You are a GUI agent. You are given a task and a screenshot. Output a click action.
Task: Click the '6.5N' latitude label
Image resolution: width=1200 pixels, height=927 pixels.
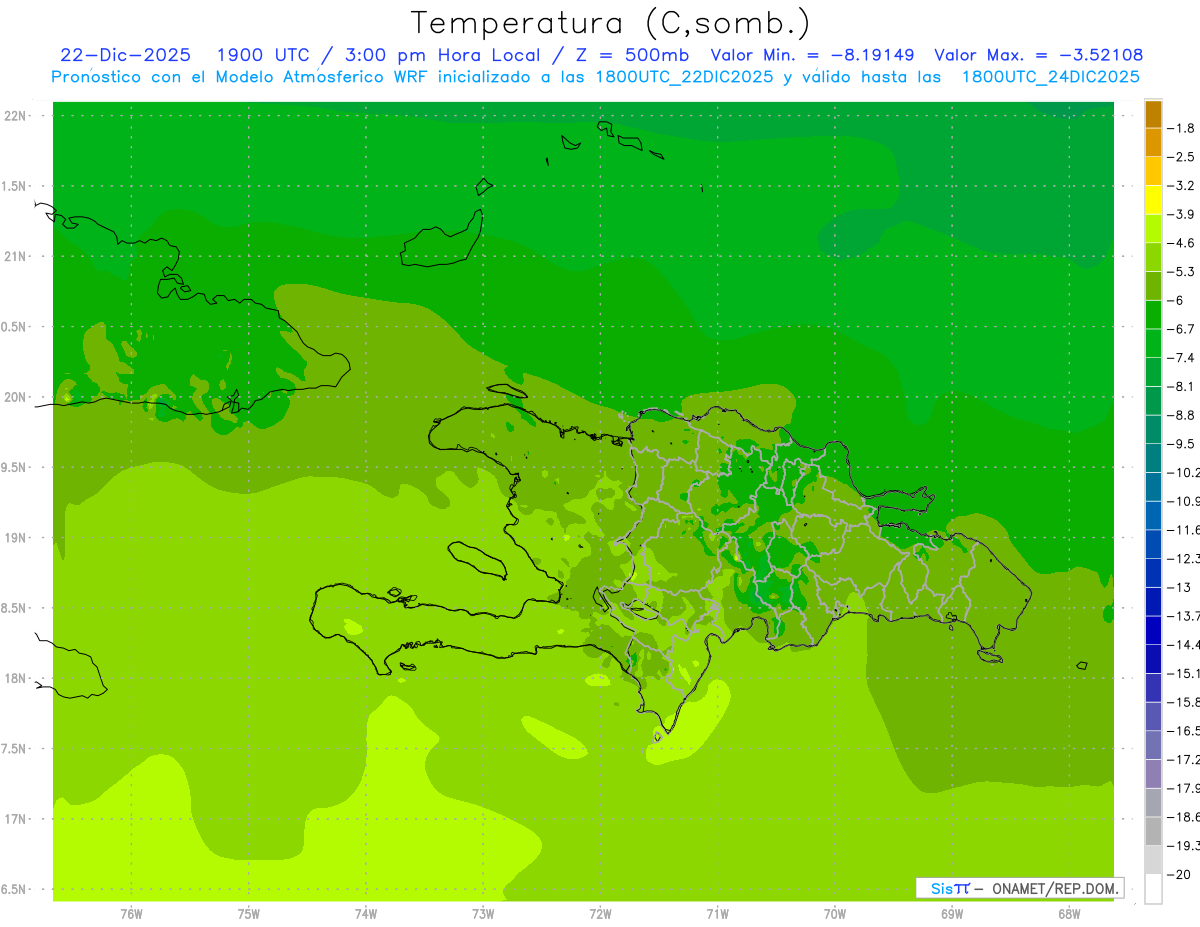click(15, 890)
